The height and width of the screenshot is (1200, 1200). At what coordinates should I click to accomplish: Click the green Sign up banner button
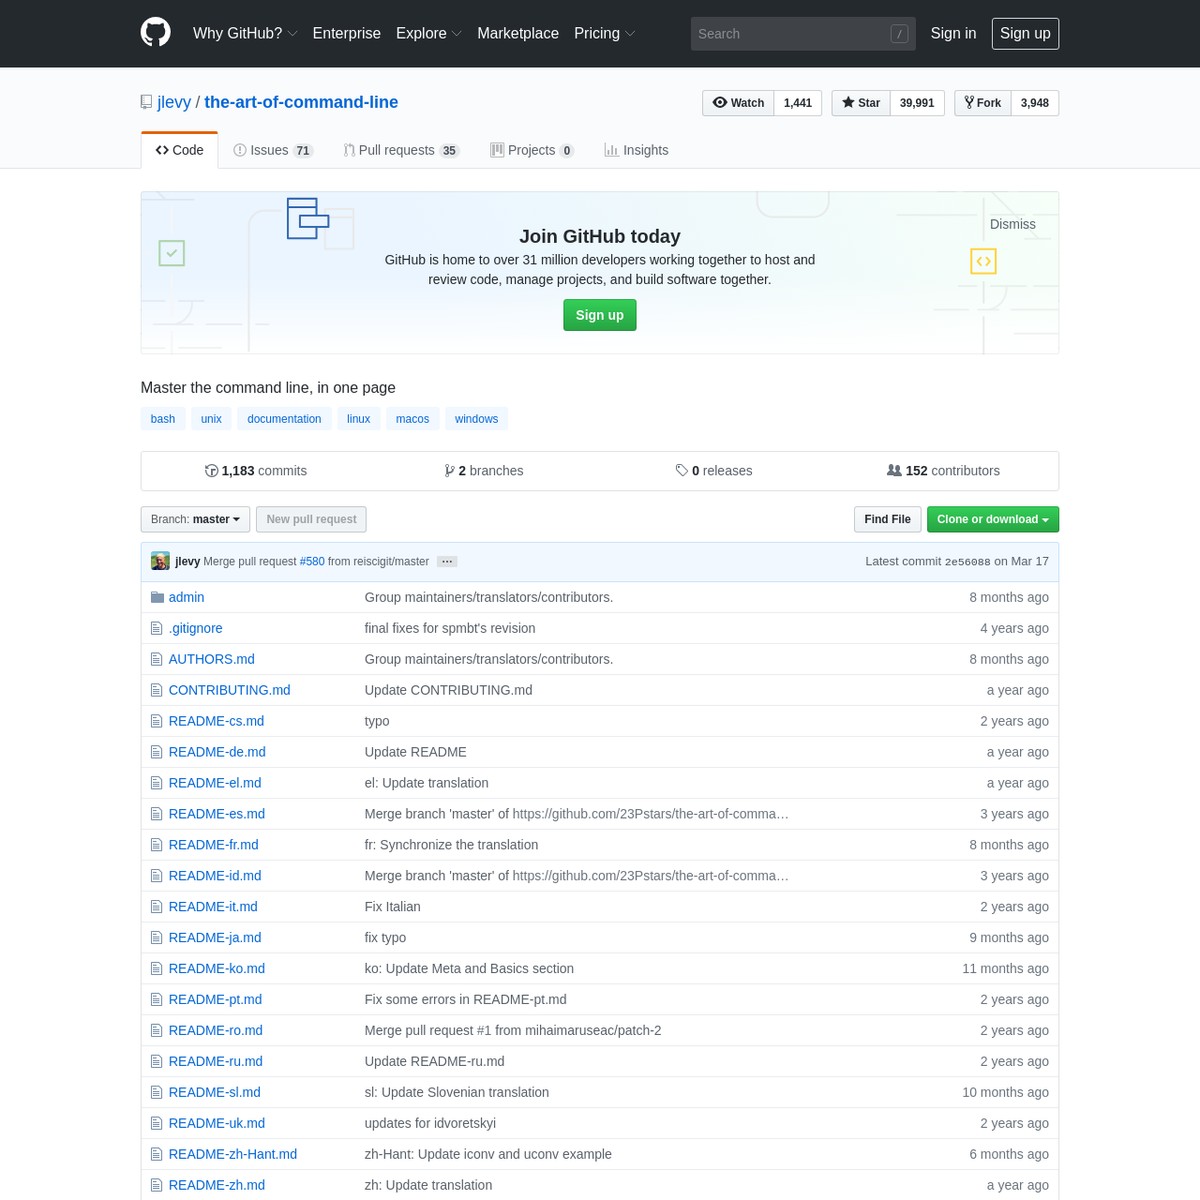pos(599,315)
